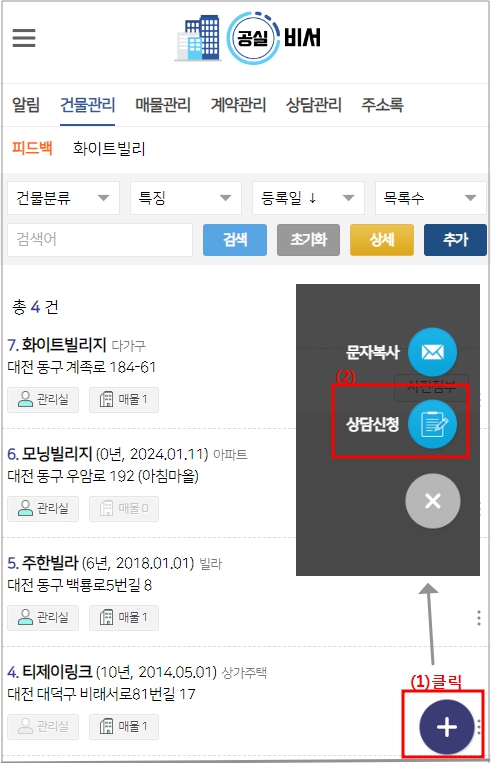The height and width of the screenshot is (763, 491).
Task: Select the 피드백 sub-tab
Action: (x=32, y=147)
